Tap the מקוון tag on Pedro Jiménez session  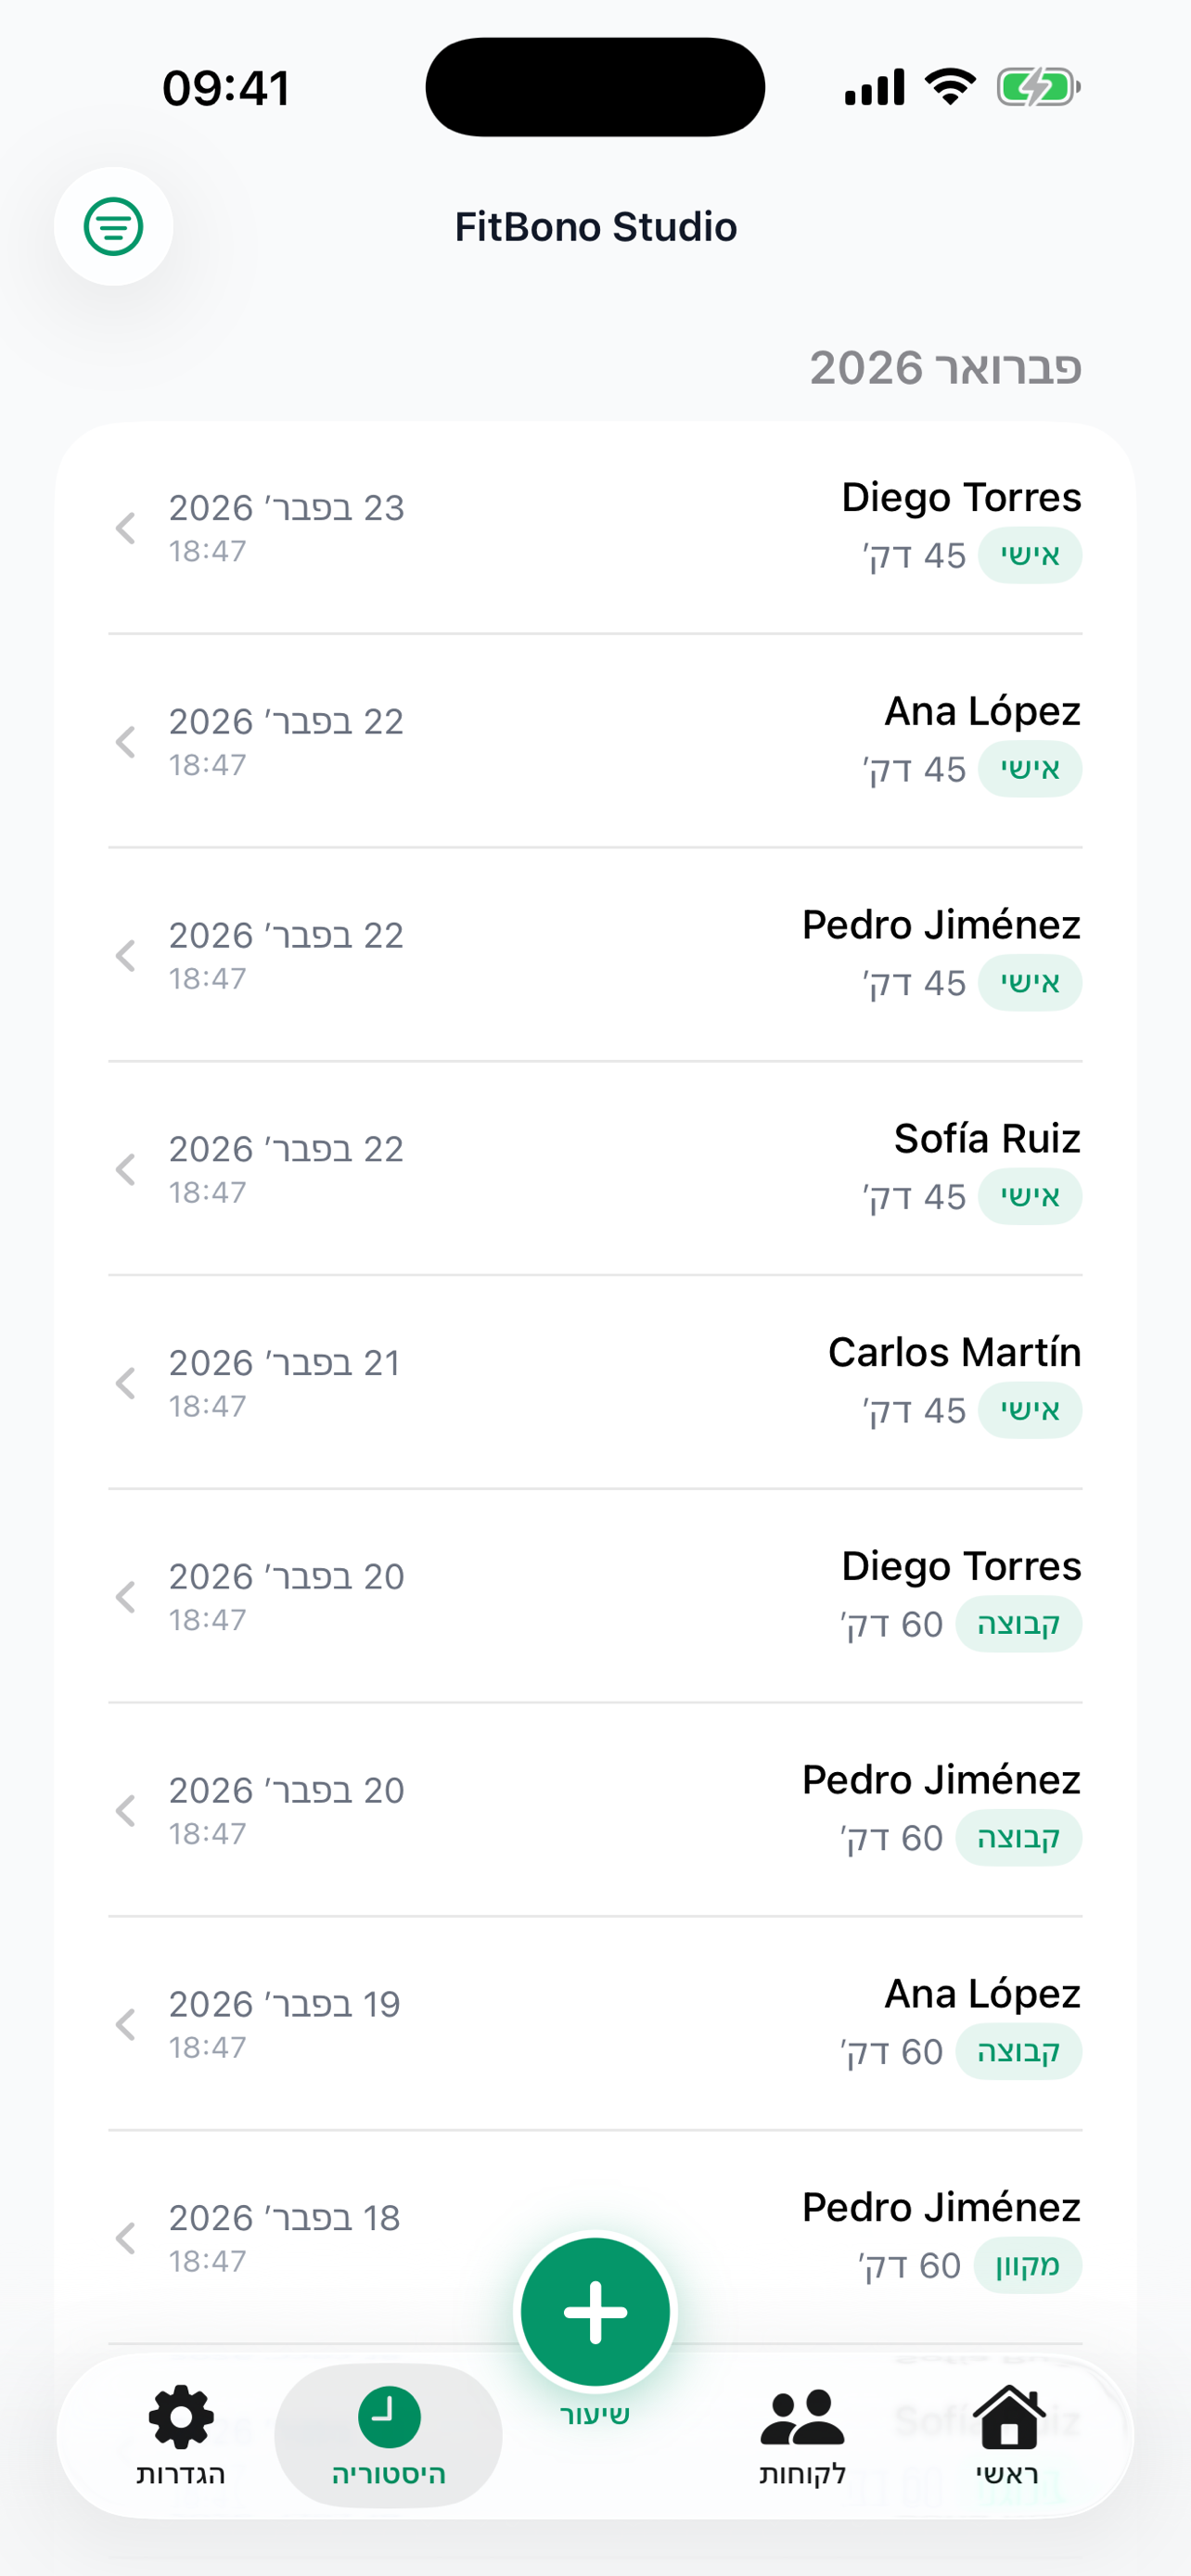point(1027,2265)
